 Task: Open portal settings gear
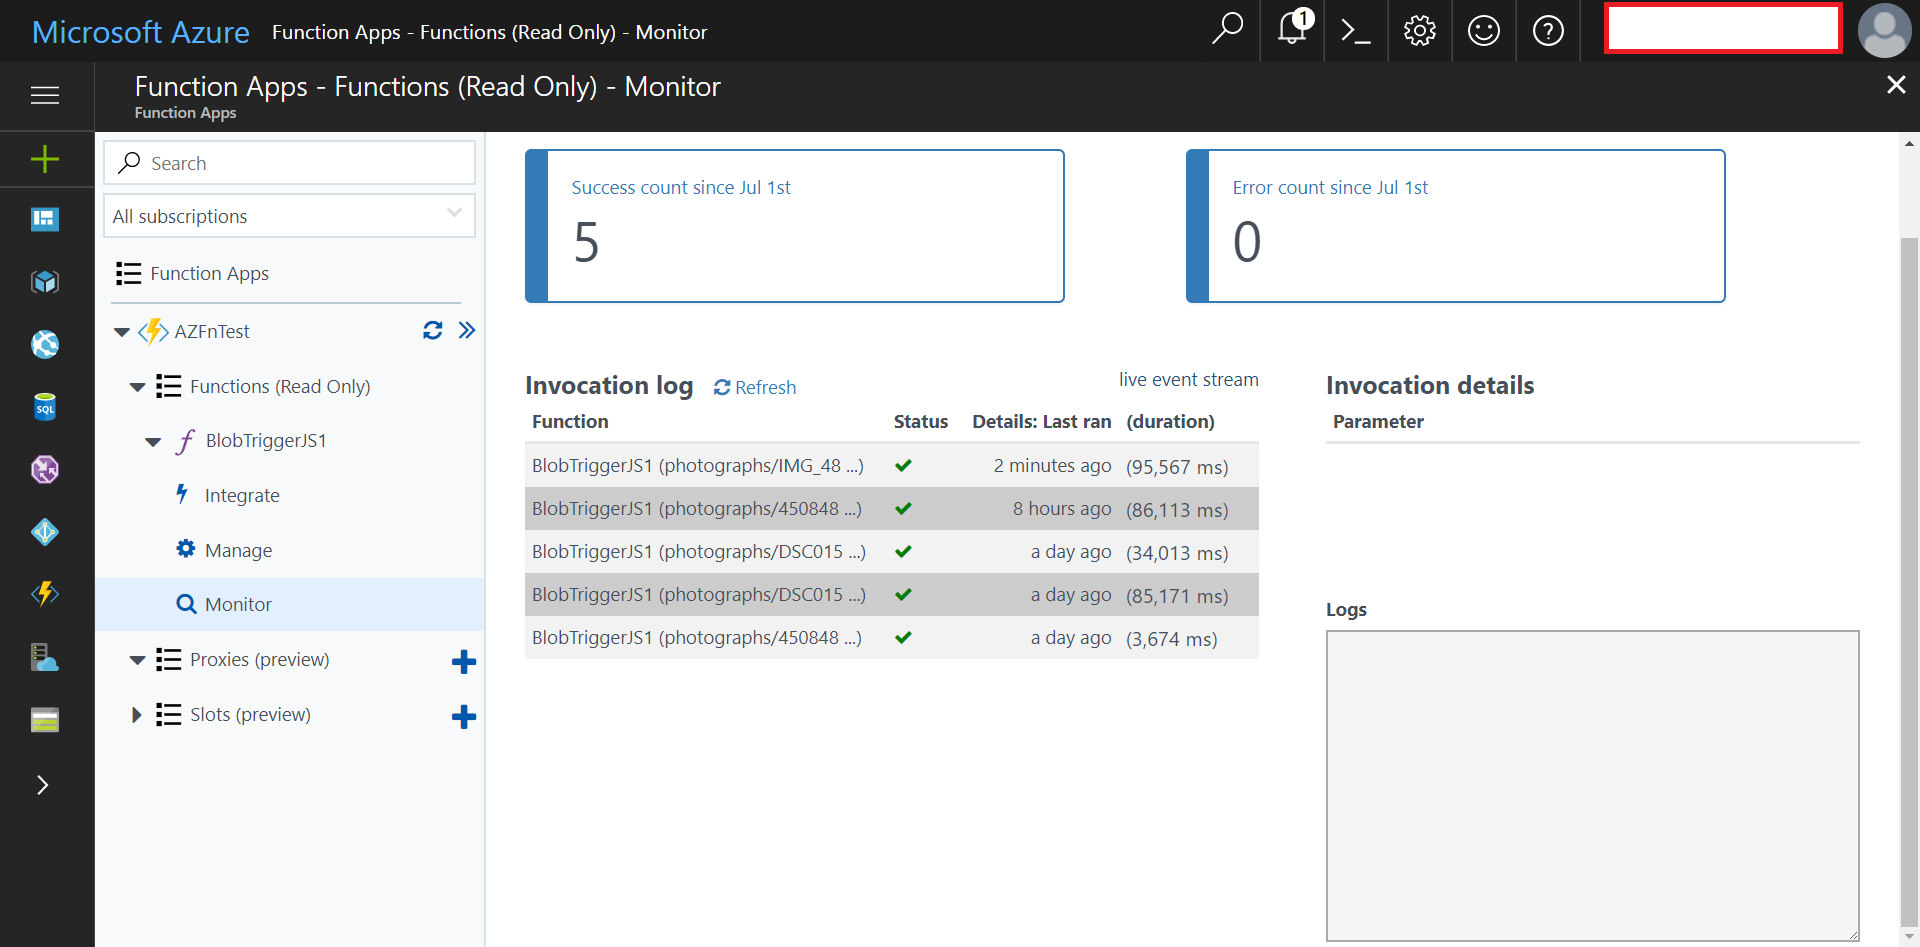click(1420, 31)
